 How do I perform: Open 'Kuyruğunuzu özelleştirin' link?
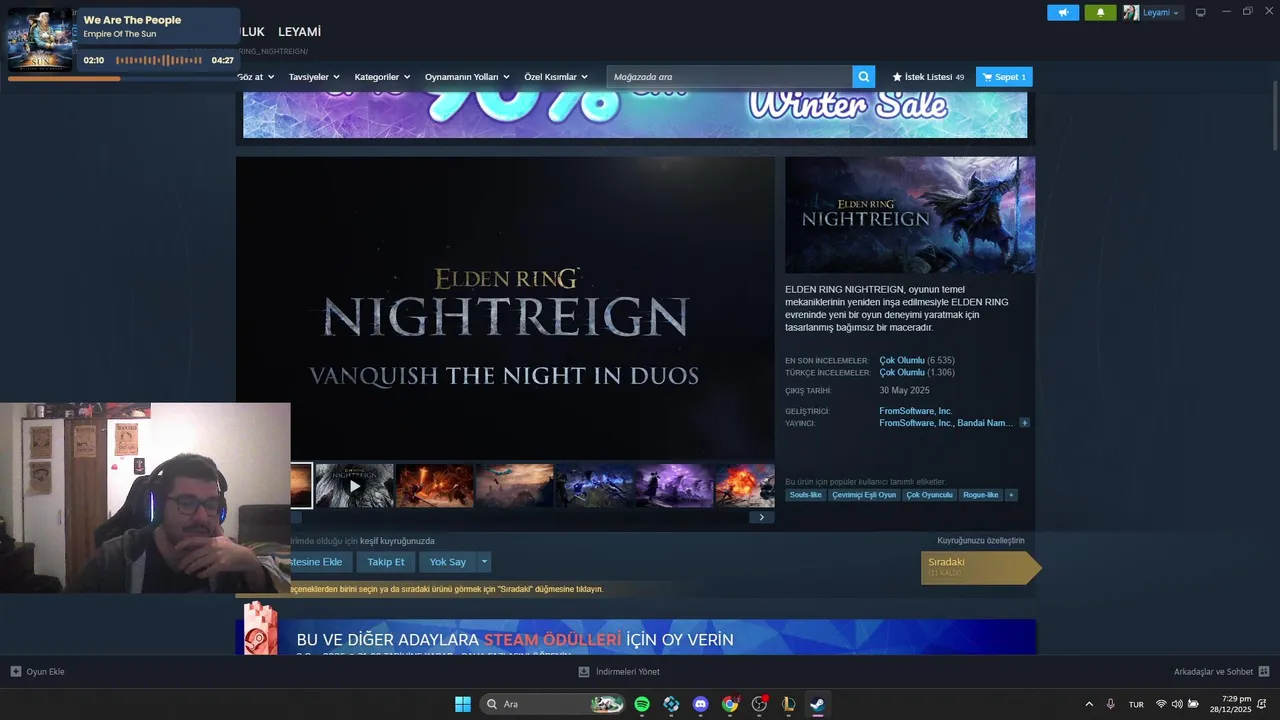click(x=981, y=541)
